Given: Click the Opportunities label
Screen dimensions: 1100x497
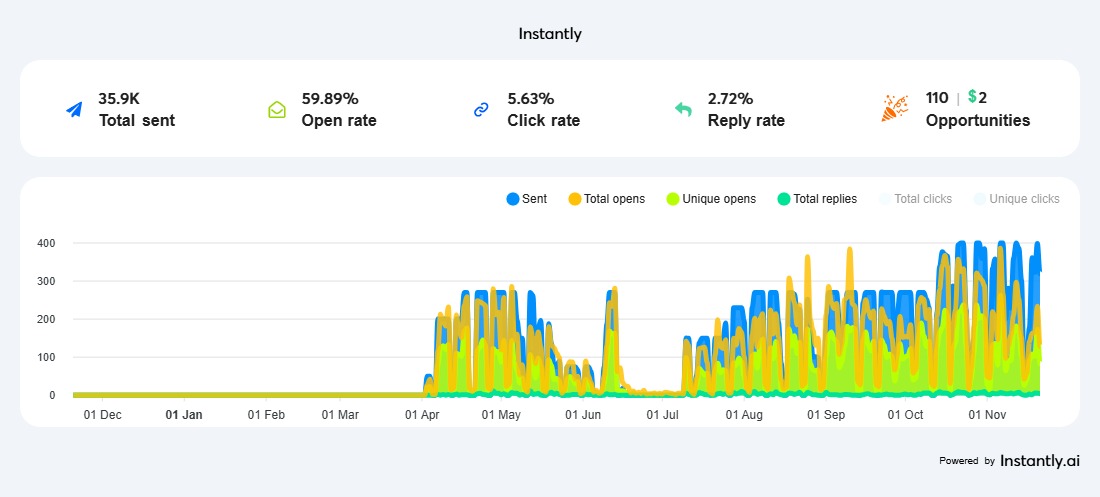Looking at the screenshot, I should [x=978, y=121].
